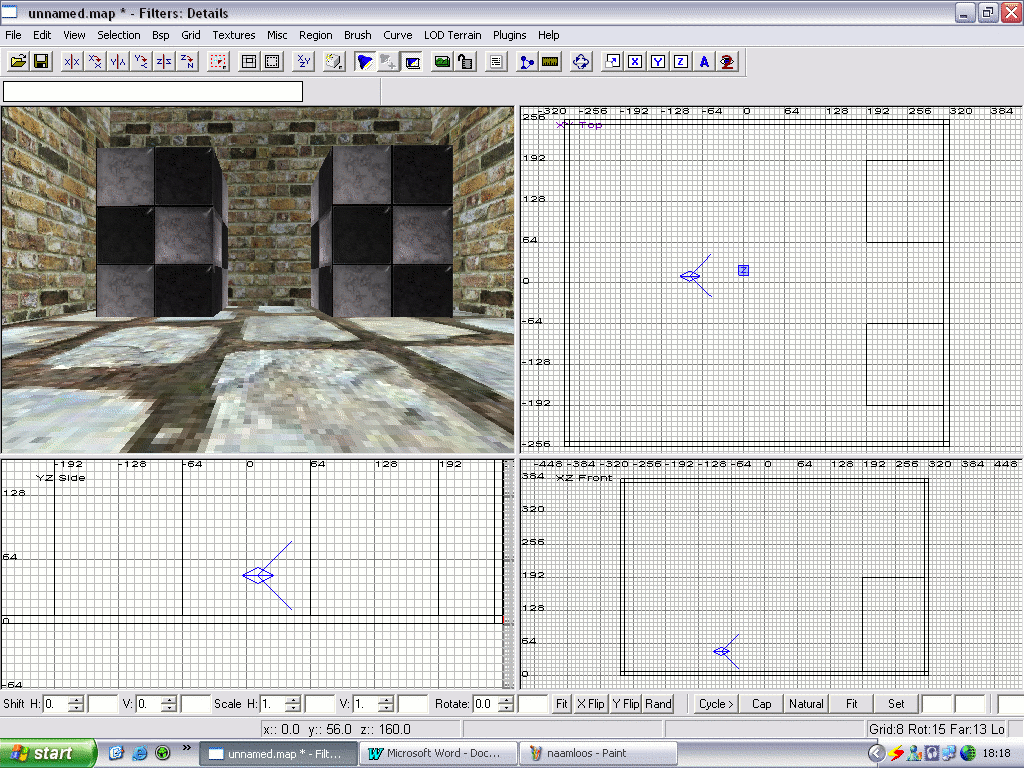Toggle the blue Y axis lock button

658,62
